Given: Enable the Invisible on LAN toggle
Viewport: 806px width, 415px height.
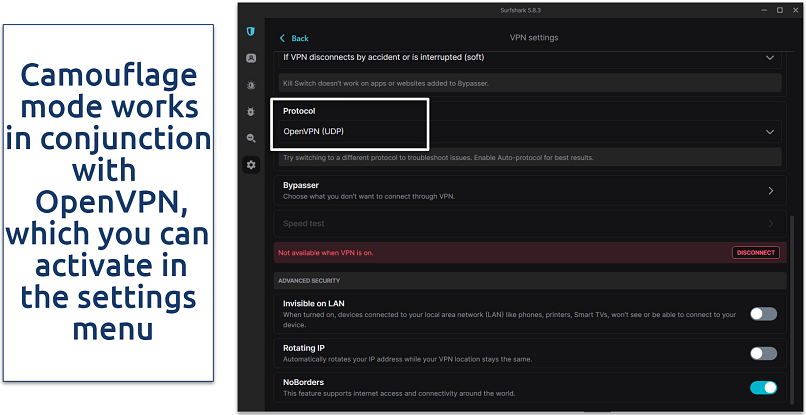Looking at the screenshot, I should pyautogui.click(x=763, y=314).
